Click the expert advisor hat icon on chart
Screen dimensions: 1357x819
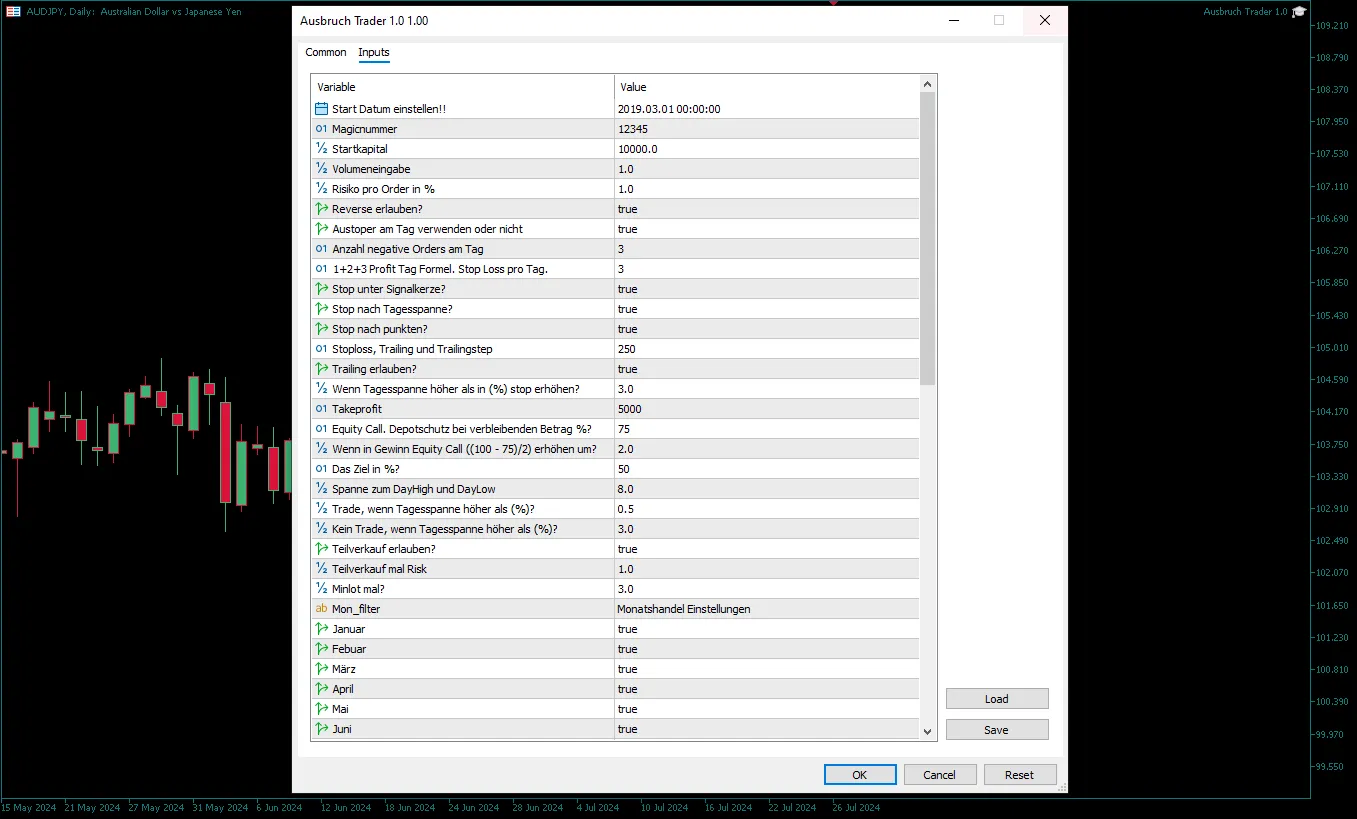tap(1299, 11)
